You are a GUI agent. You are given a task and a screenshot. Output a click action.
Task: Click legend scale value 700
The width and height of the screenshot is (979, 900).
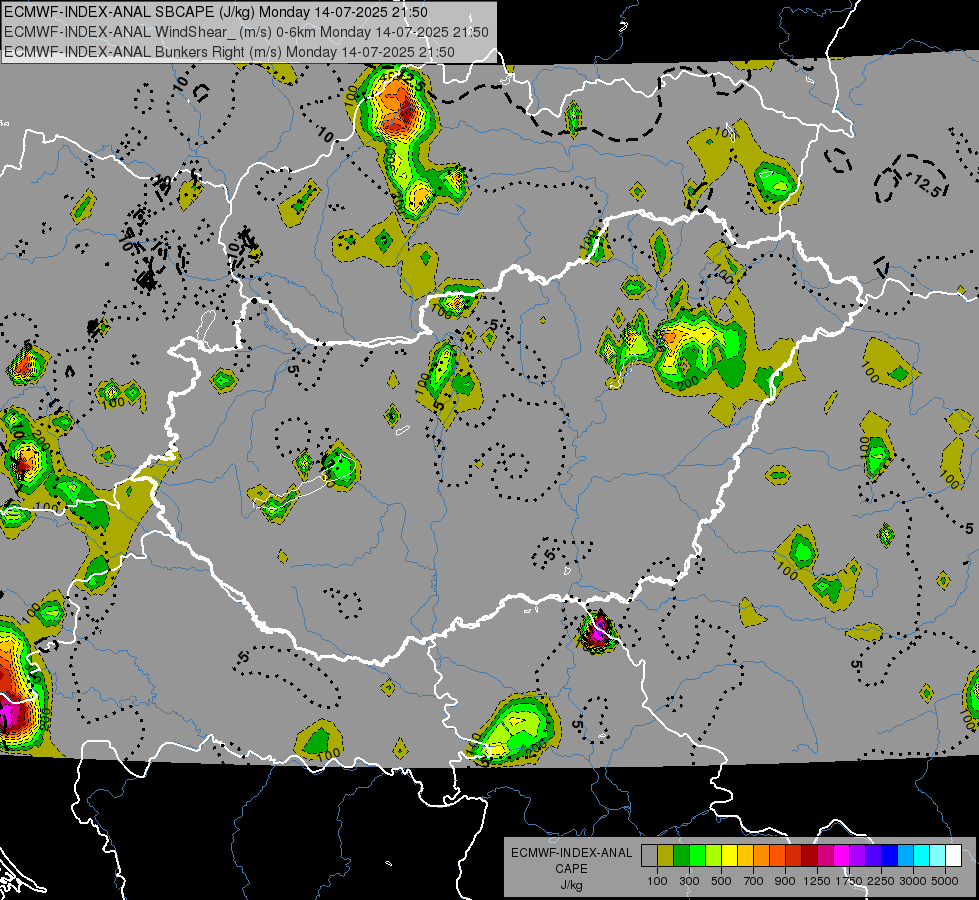(x=754, y=881)
